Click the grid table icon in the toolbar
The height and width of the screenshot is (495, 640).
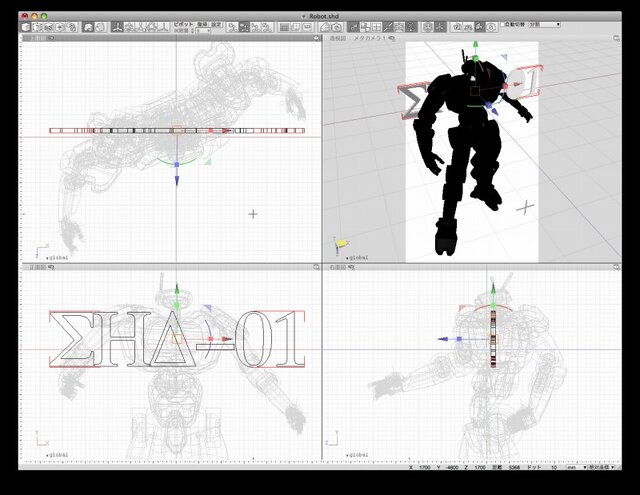click(x=284, y=27)
